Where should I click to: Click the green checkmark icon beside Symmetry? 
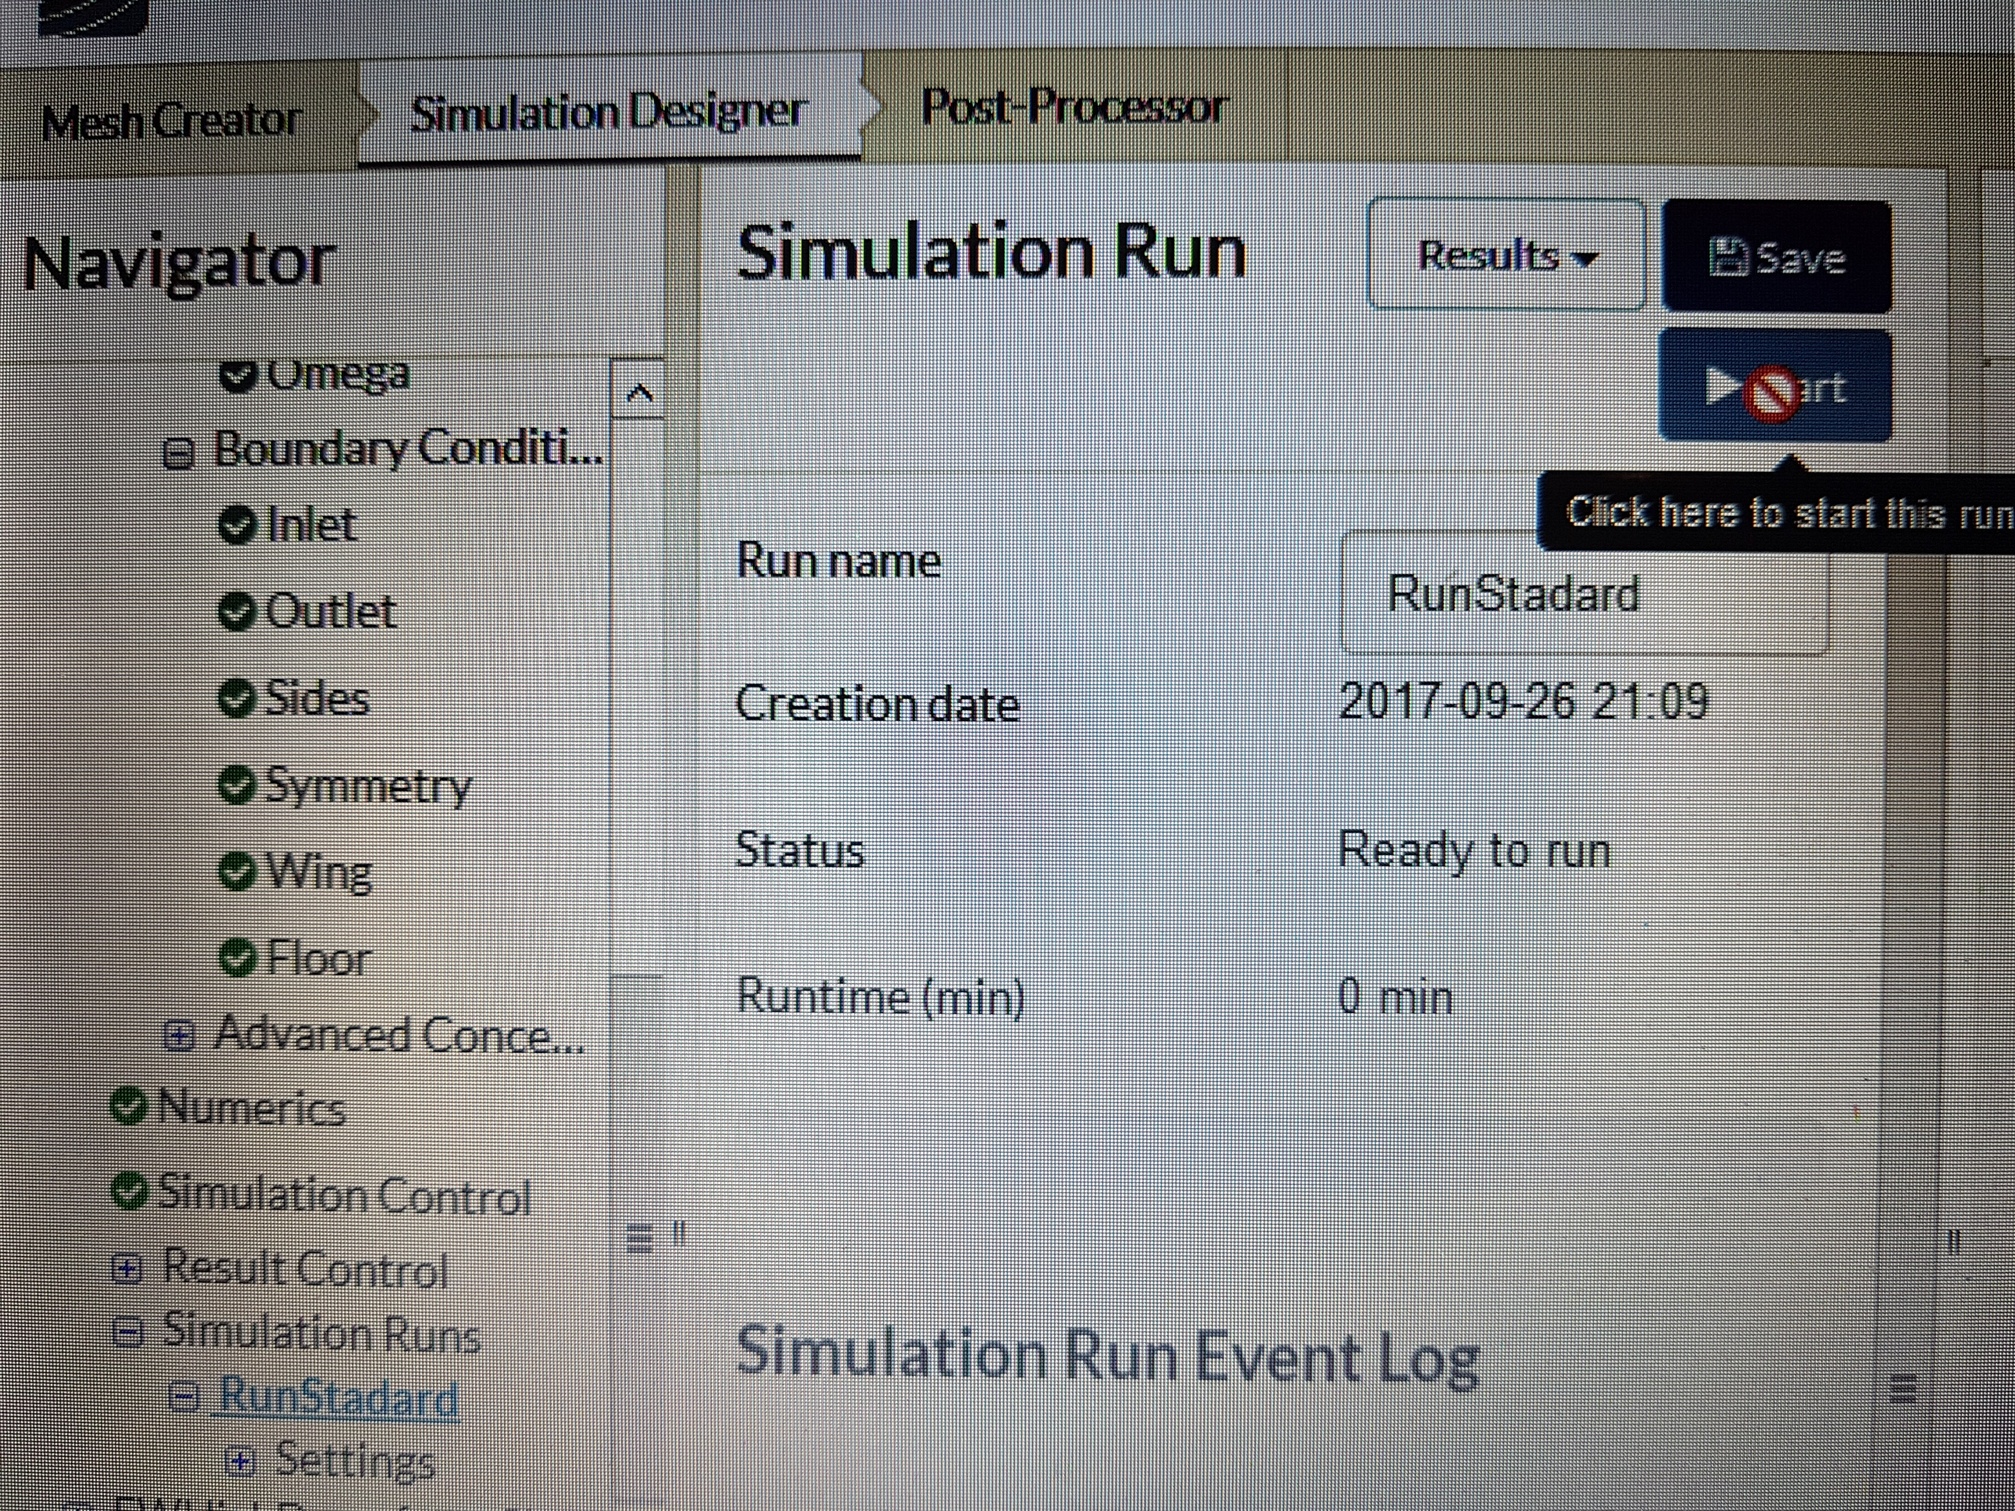[237, 785]
